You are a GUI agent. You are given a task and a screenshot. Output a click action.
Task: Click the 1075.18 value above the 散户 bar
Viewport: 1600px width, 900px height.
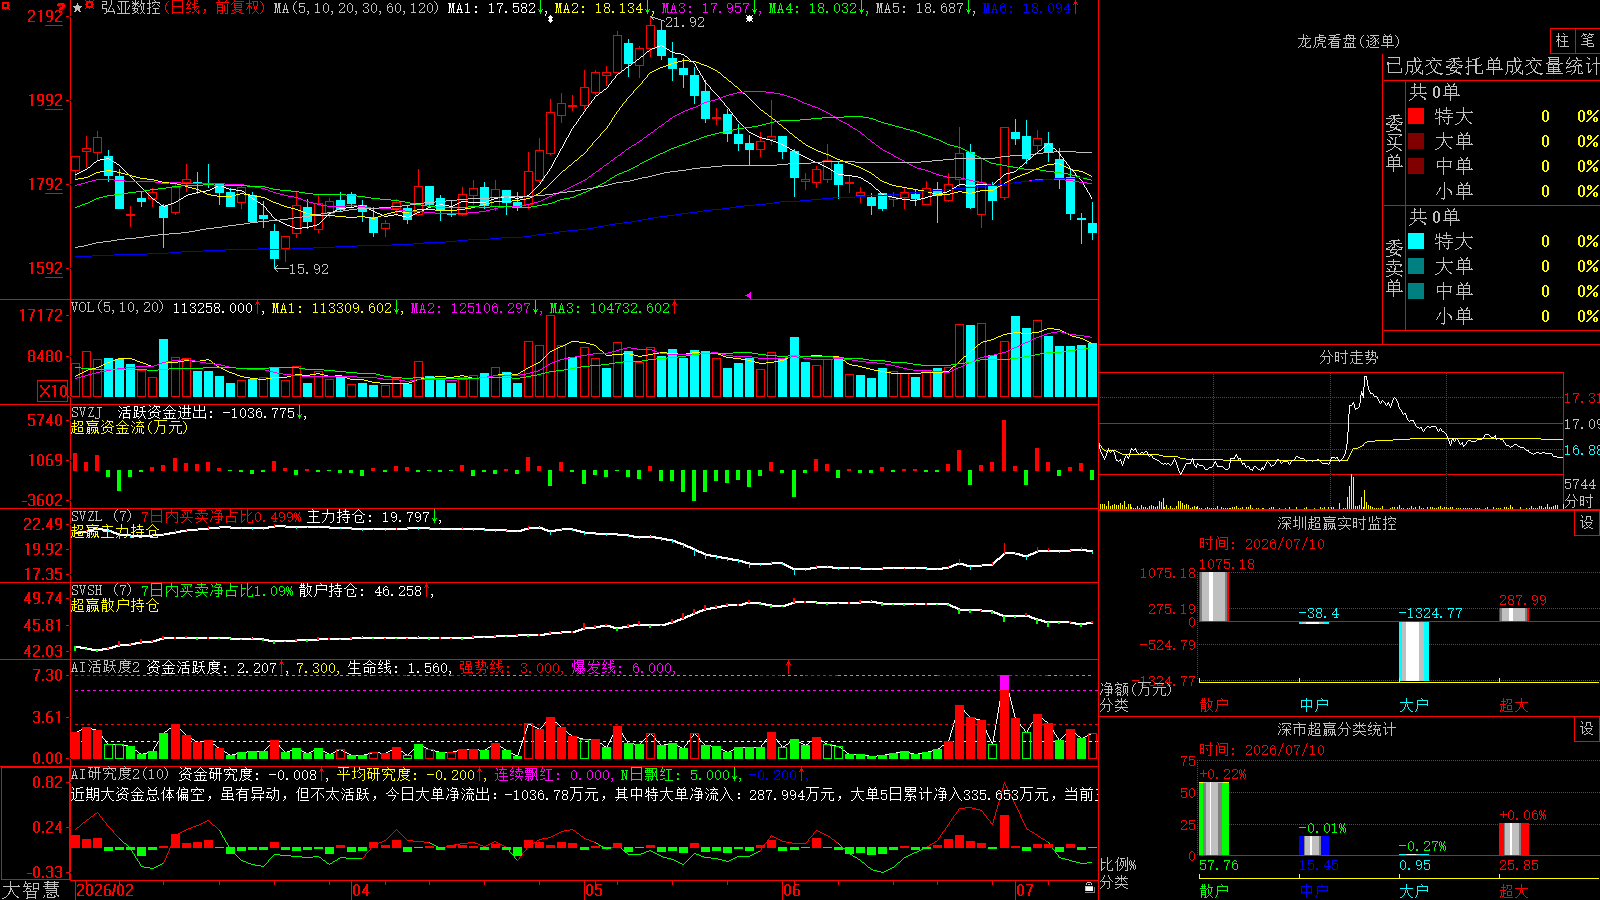(1226, 564)
